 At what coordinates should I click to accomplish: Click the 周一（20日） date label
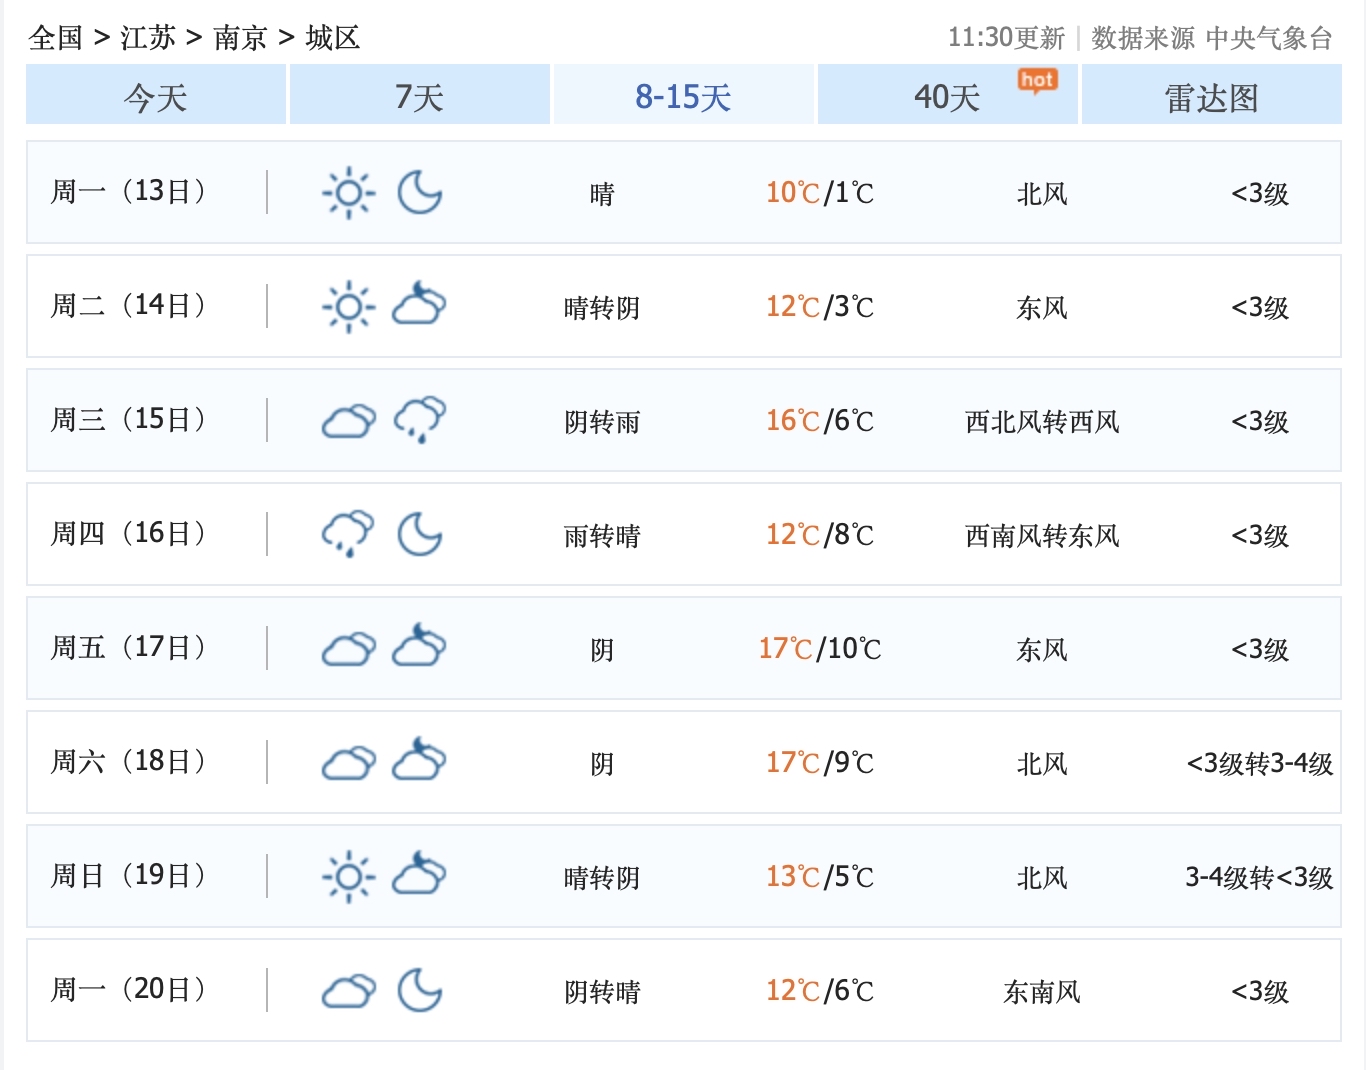tap(128, 989)
